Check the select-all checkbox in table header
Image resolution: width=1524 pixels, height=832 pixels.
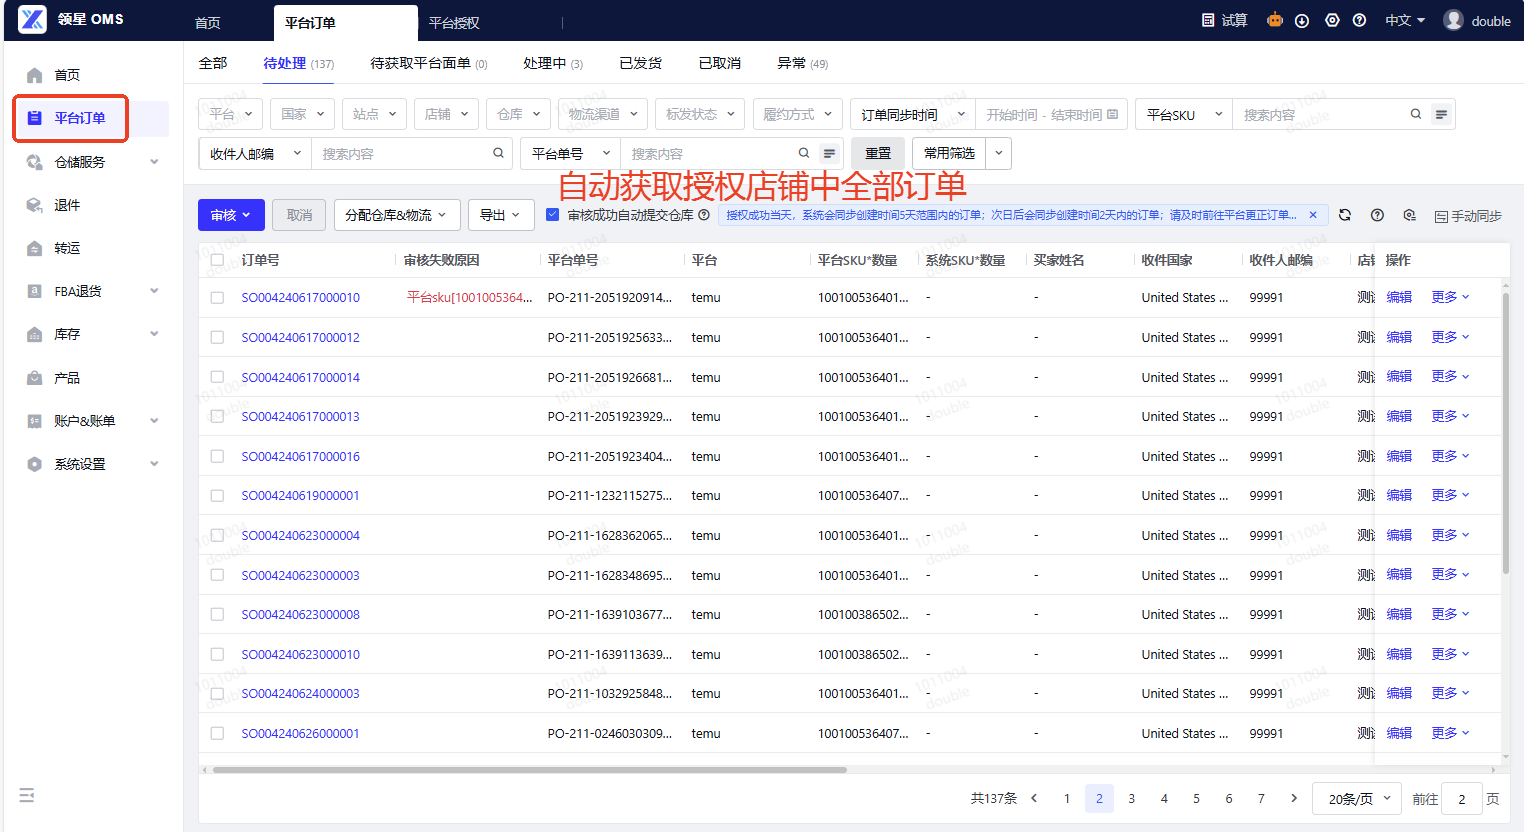click(217, 260)
